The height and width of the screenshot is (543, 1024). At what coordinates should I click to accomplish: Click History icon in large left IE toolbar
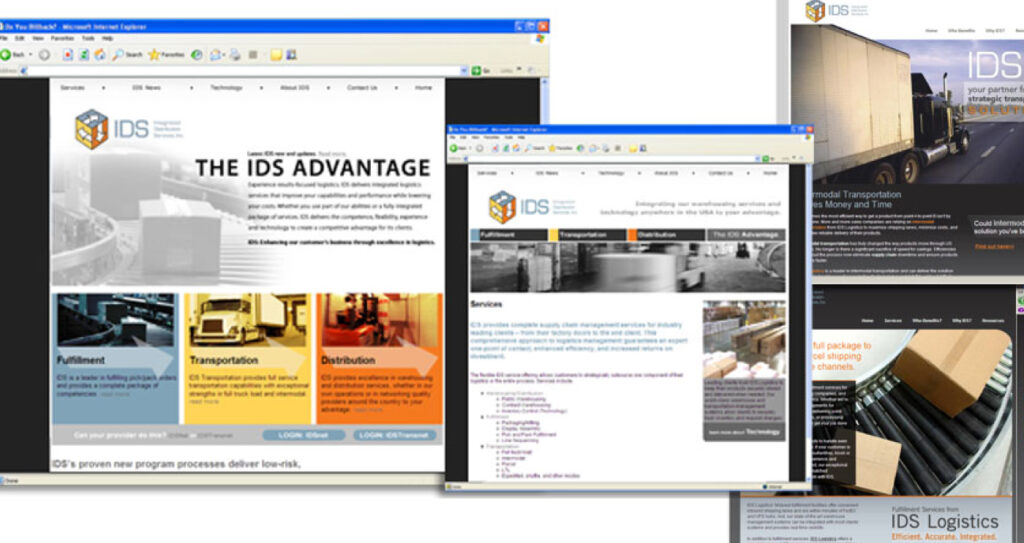click(197, 55)
